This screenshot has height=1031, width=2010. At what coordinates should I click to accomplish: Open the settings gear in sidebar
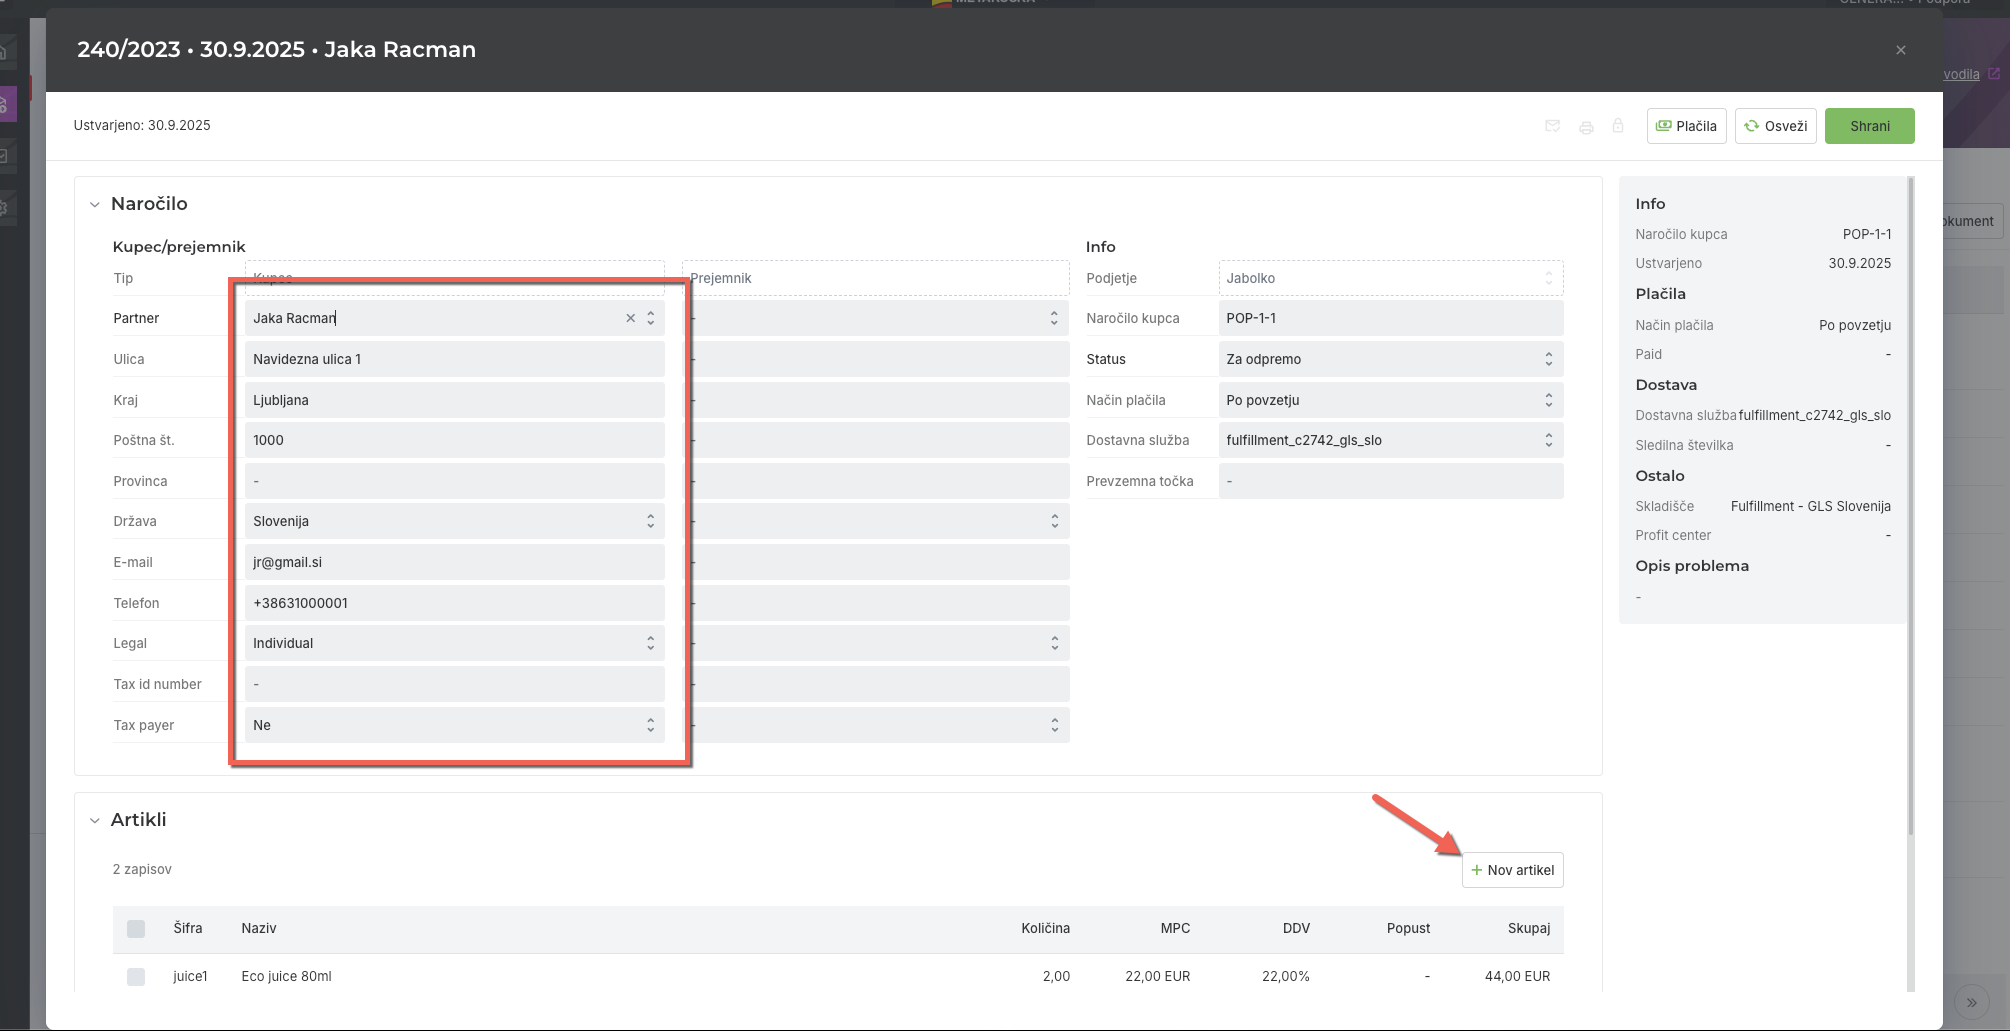[4, 208]
